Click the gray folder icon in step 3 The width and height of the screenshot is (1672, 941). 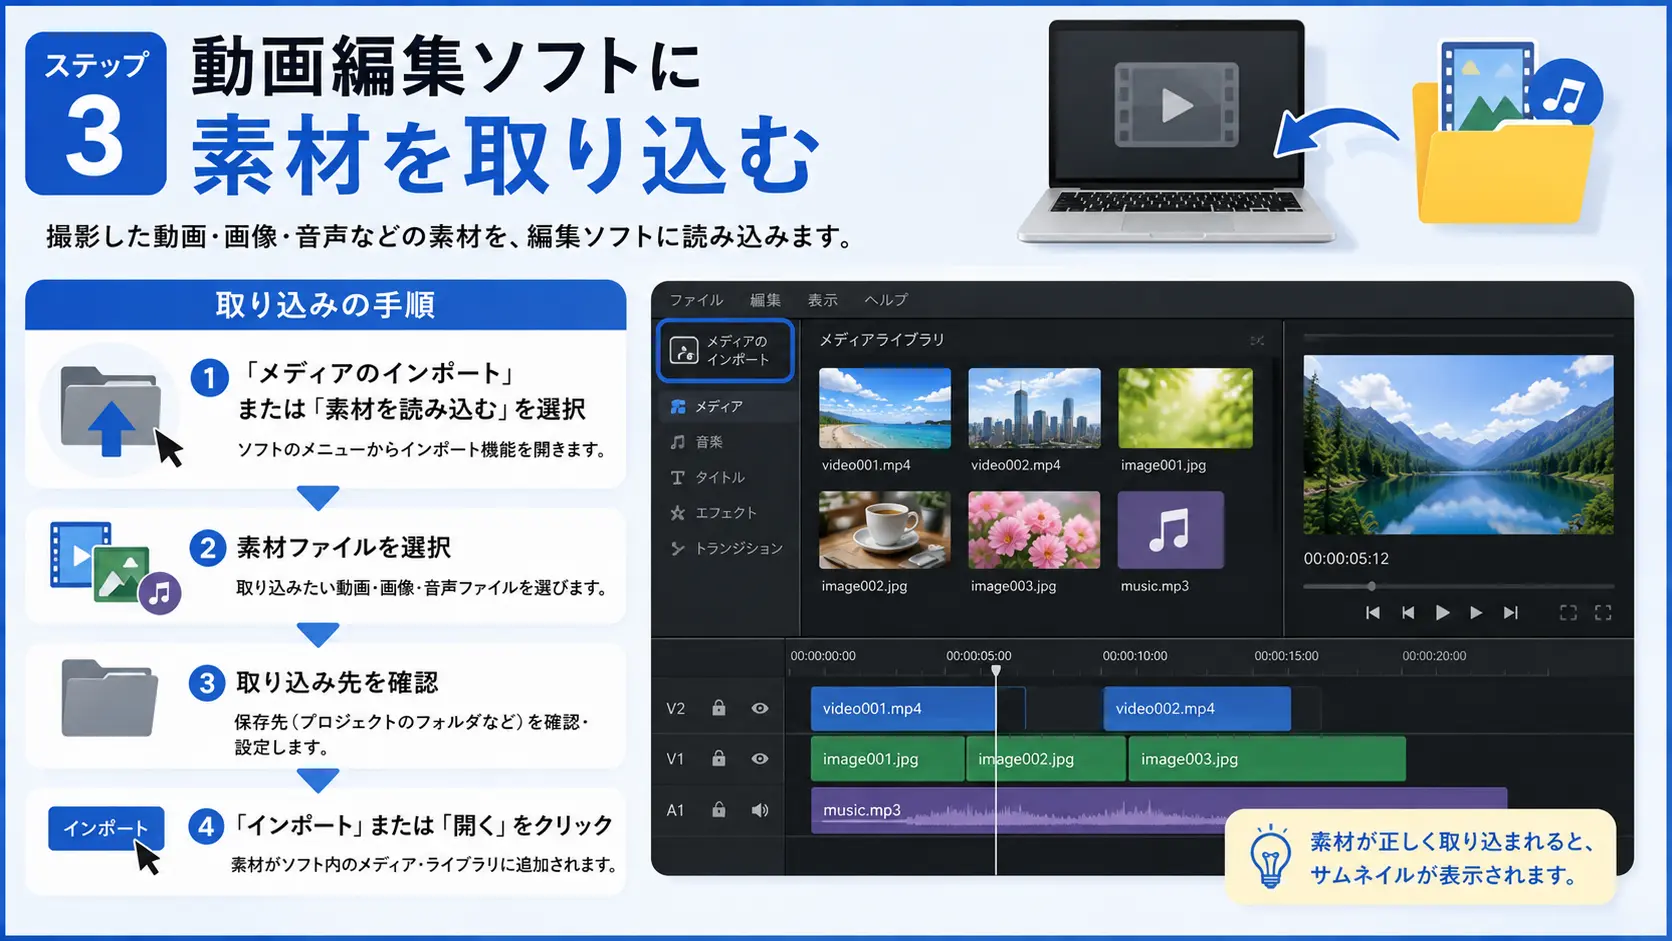point(109,698)
